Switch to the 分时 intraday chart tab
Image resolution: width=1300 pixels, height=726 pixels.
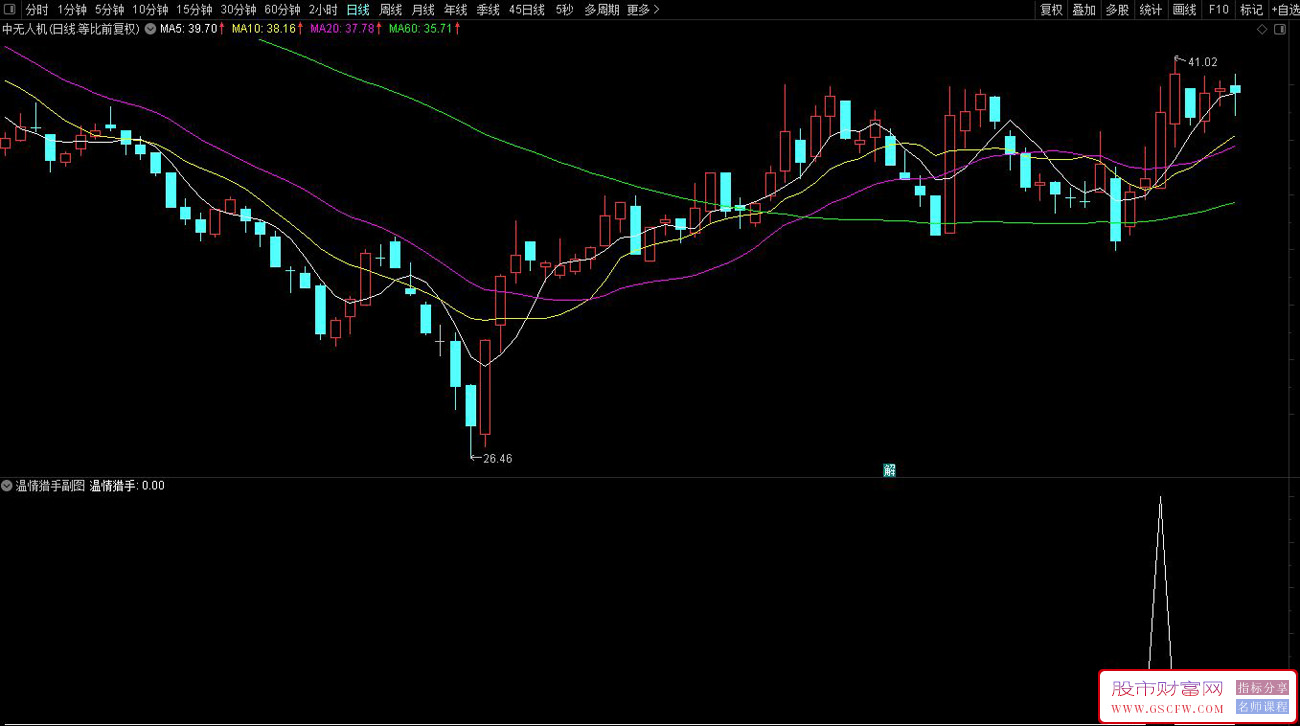[37, 9]
